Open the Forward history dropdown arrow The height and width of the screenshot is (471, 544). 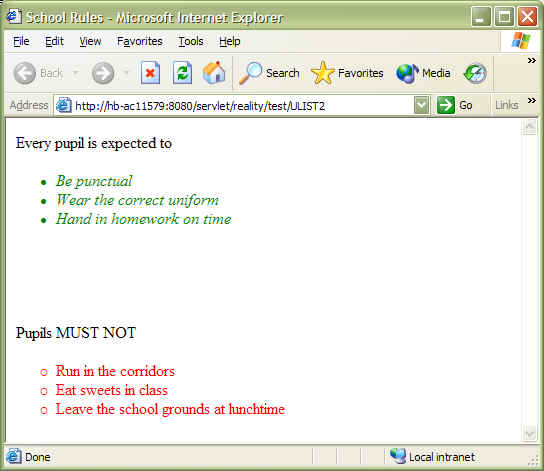click(x=127, y=72)
